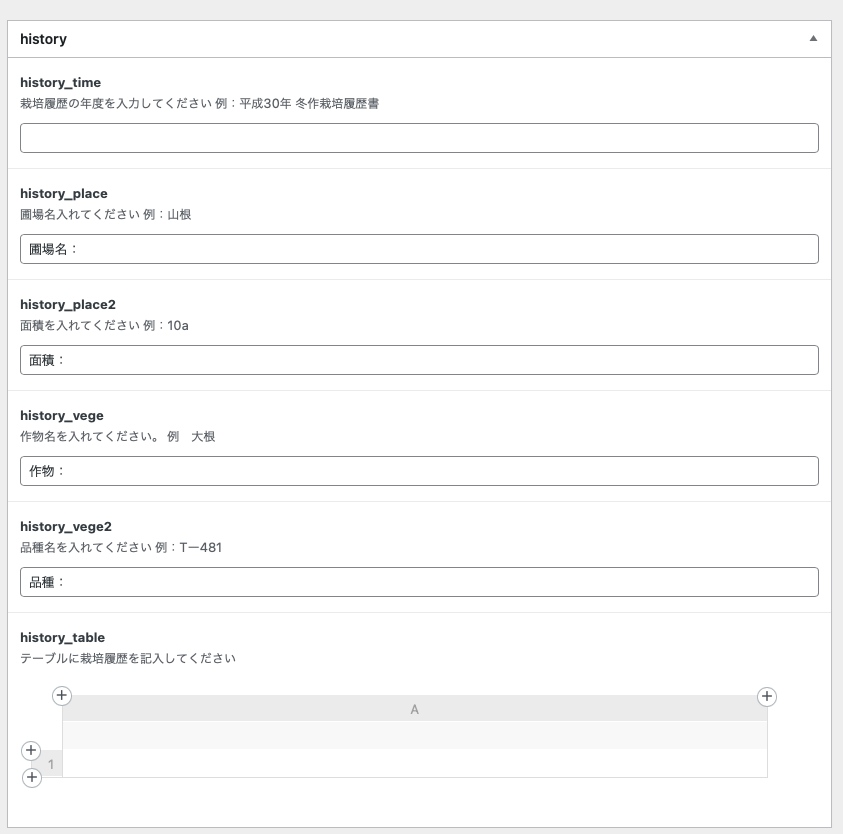
Task: Click into the 圃場名 input field
Action: point(419,249)
